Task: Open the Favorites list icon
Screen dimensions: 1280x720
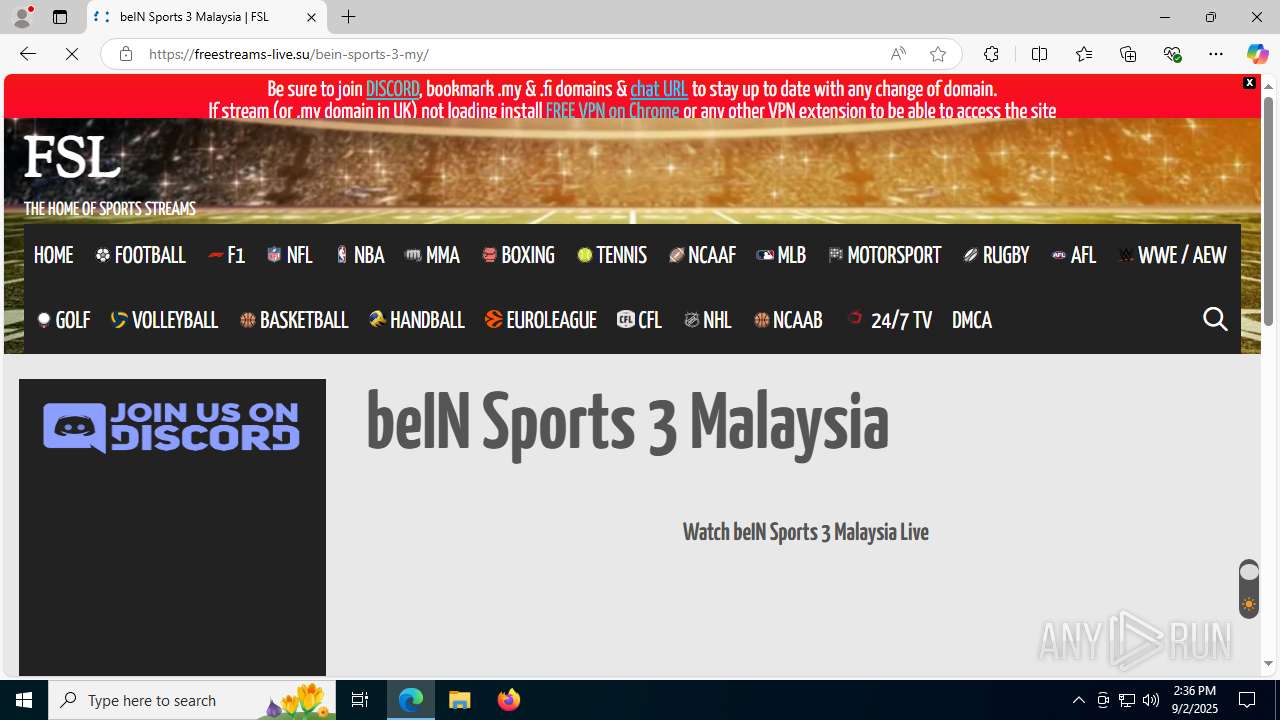Action: click(1083, 54)
